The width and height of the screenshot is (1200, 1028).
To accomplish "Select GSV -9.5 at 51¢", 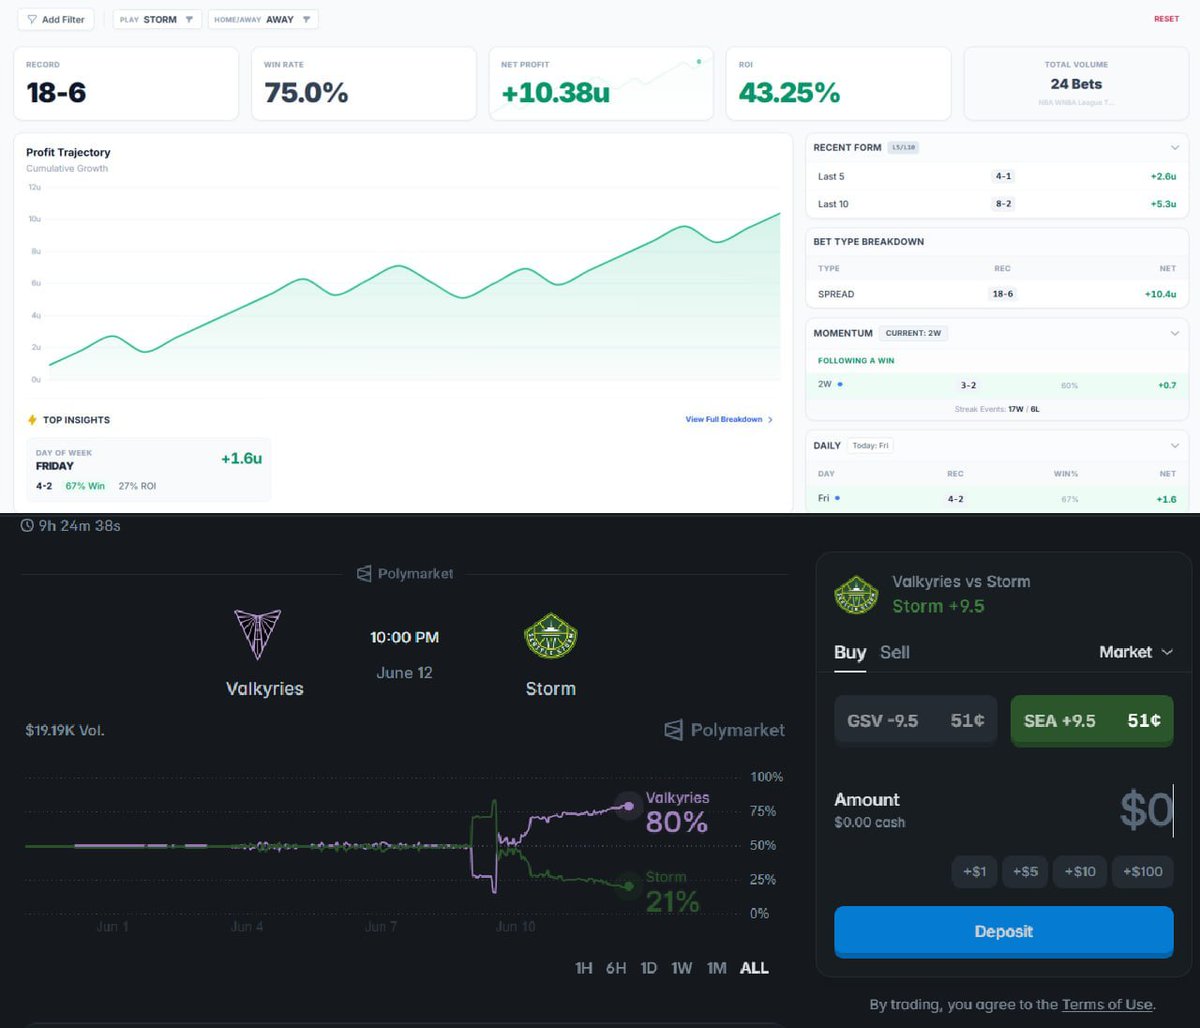I will [x=916, y=721].
